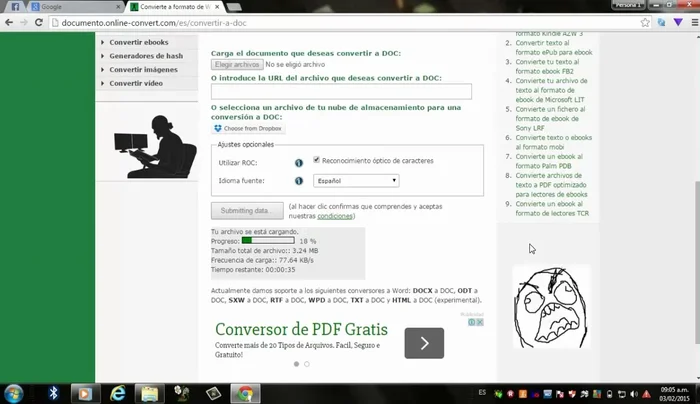Launch the media player taskbar icon
700x404 pixels.
tap(85, 394)
